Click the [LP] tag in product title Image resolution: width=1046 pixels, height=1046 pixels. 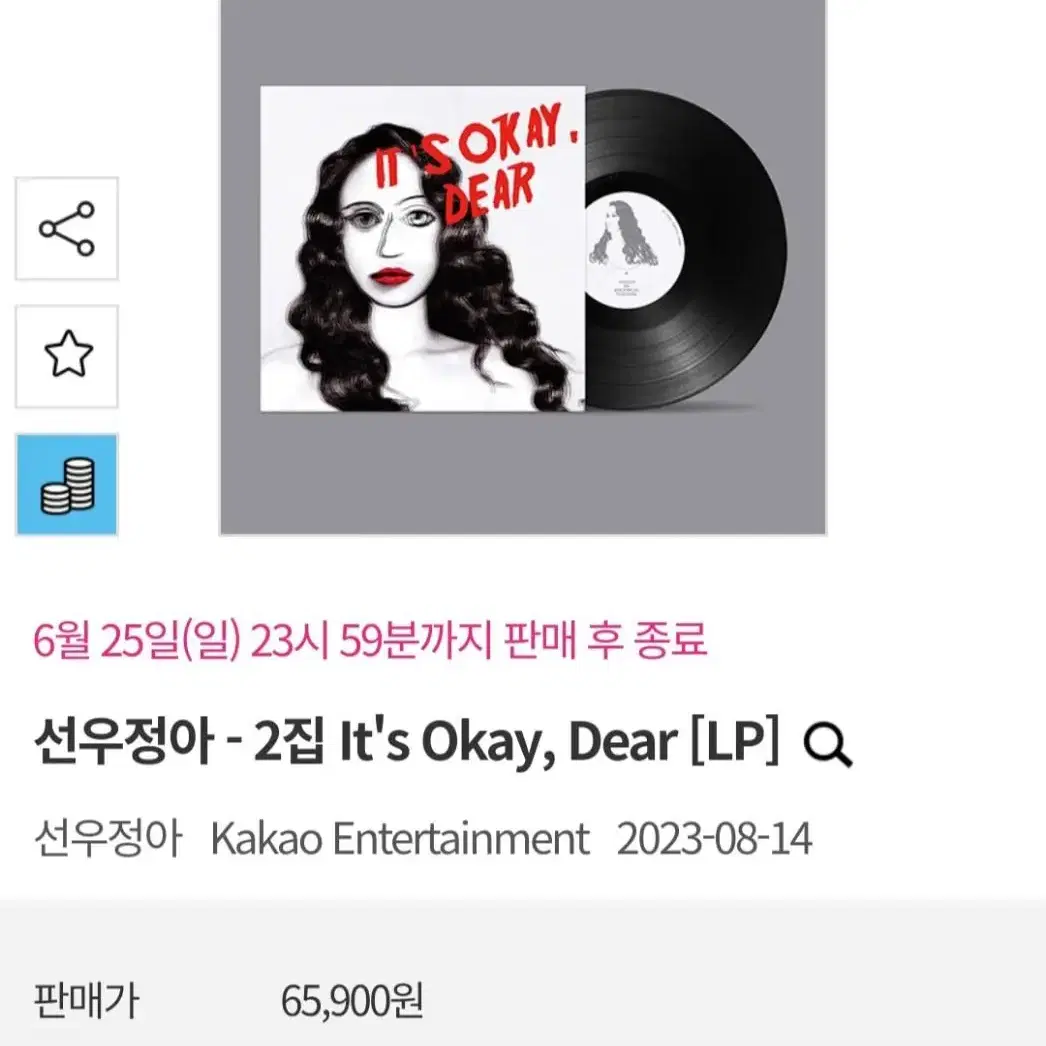pos(734,742)
